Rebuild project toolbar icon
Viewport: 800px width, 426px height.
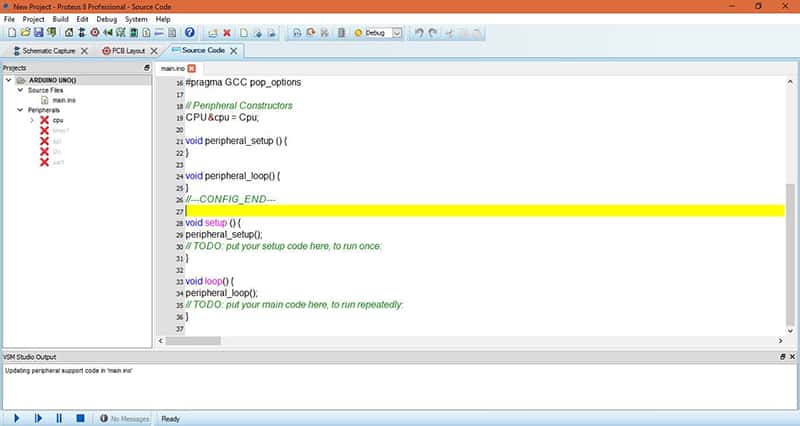tap(311, 33)
